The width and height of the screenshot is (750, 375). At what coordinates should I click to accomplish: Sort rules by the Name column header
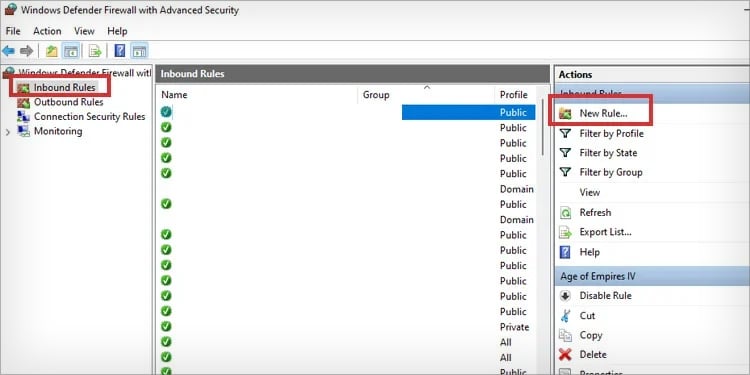174,95
